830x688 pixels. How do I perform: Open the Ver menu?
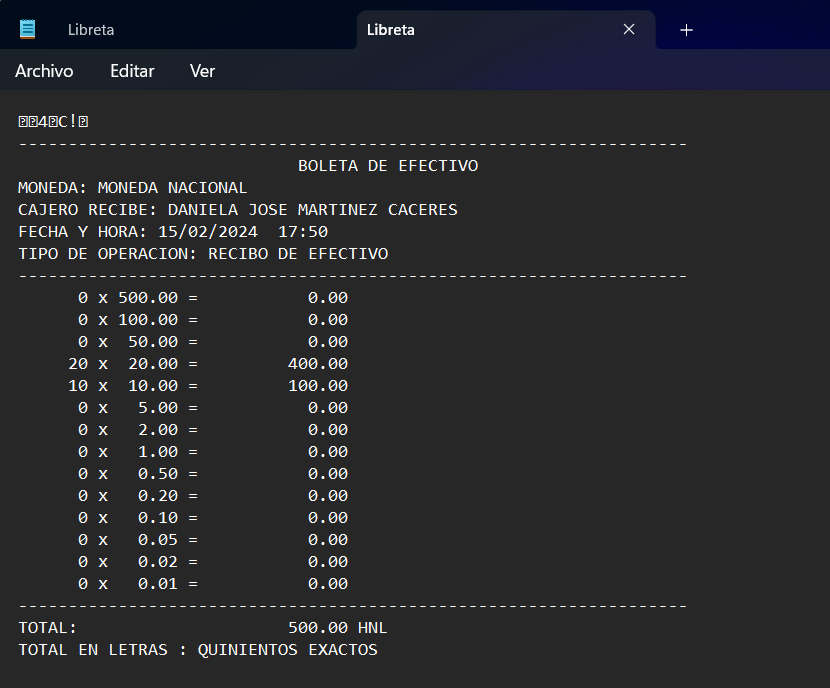point(202,71)
